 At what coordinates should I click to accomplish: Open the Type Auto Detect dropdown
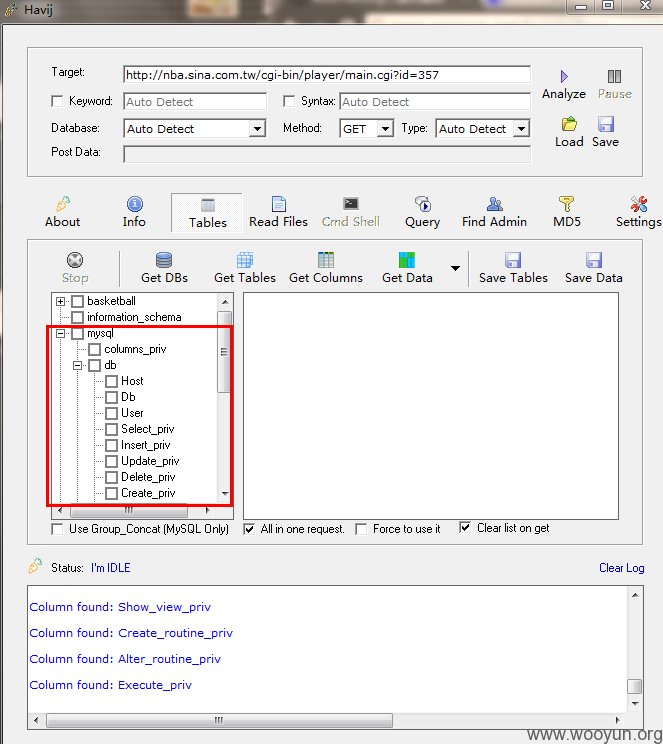521,129
